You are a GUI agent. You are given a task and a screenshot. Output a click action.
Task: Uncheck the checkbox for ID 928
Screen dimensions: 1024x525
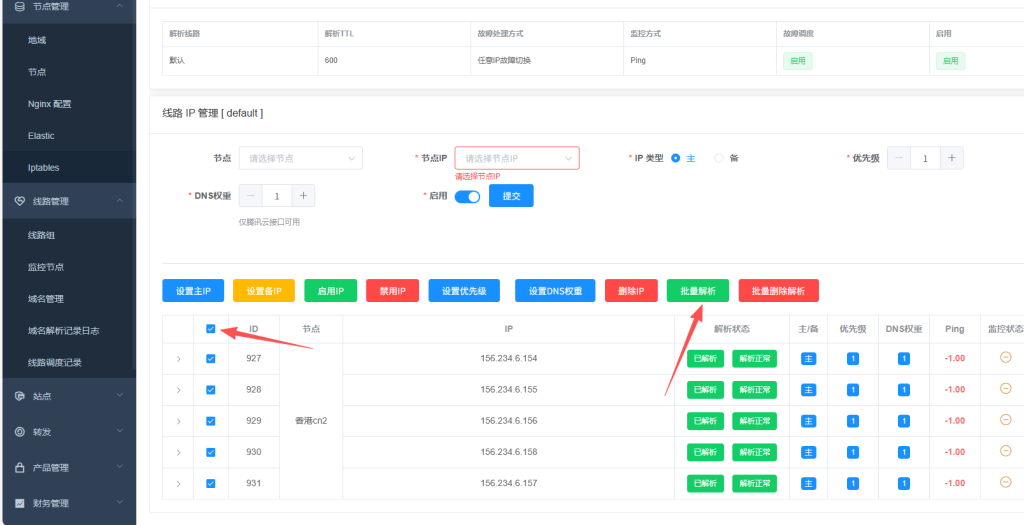[210, 390]
